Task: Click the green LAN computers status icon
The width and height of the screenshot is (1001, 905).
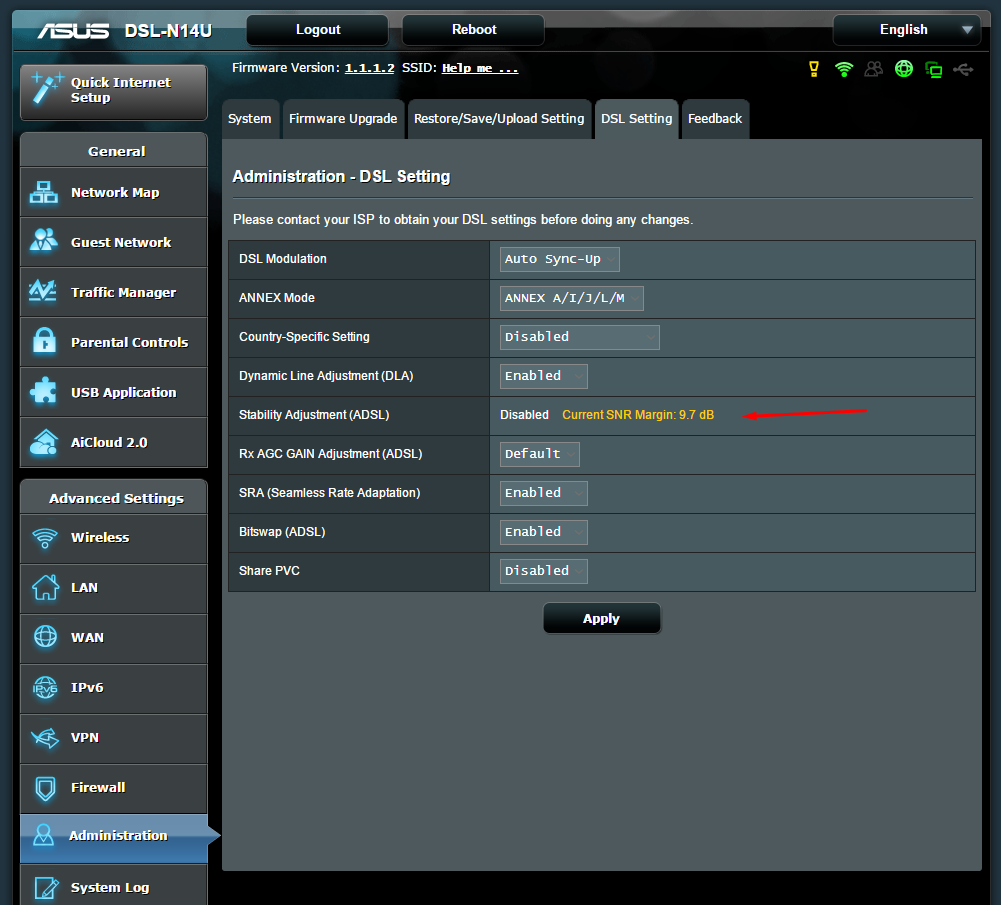Action: pyautogui.click(x=934, y=70)
